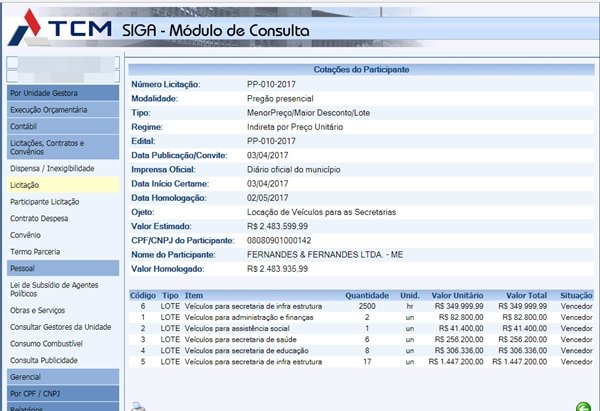Select the highlighted Licitação menu item
This screenshot has height=411, width=600.
(x=25, y=185)
